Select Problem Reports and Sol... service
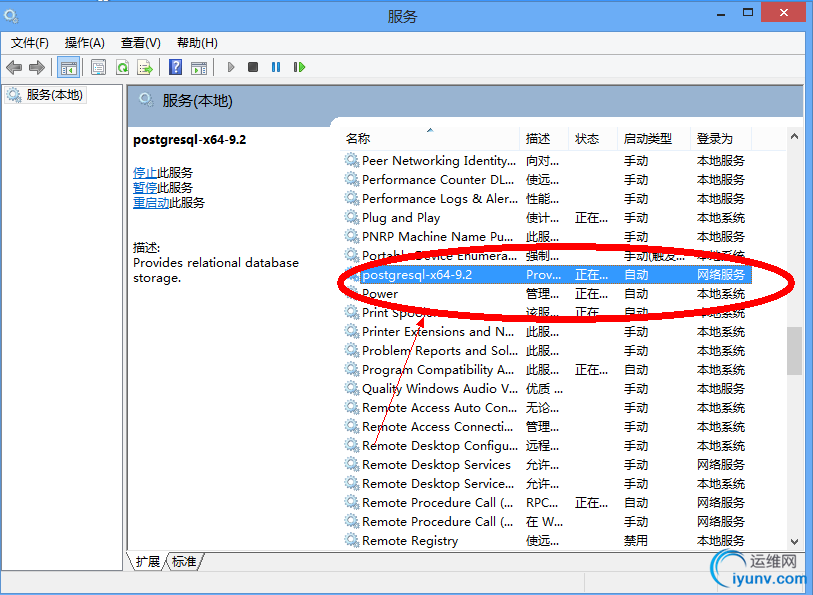The height and width of the screenshot is (595, 813). point(547,351)
